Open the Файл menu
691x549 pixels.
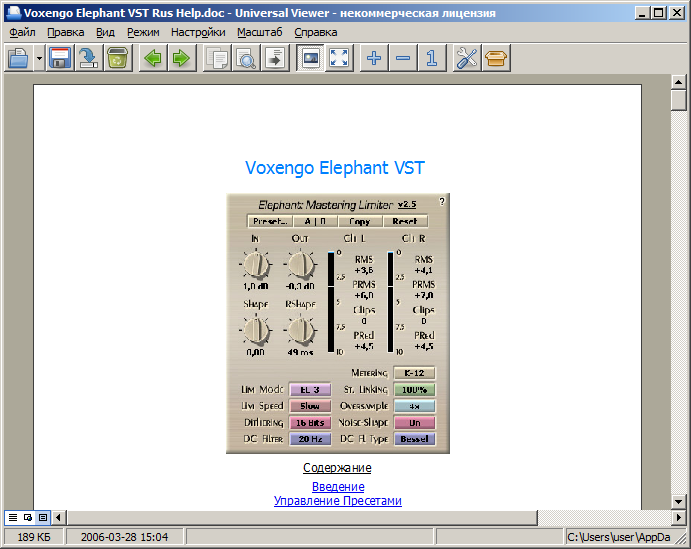[22, 32]
